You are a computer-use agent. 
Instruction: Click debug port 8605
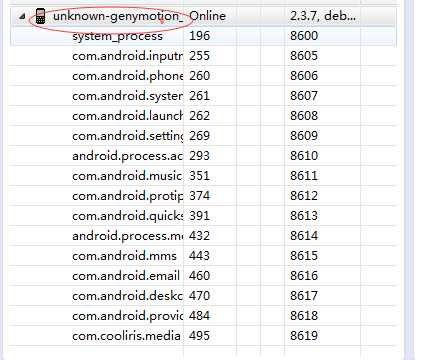tap(304, 56)
